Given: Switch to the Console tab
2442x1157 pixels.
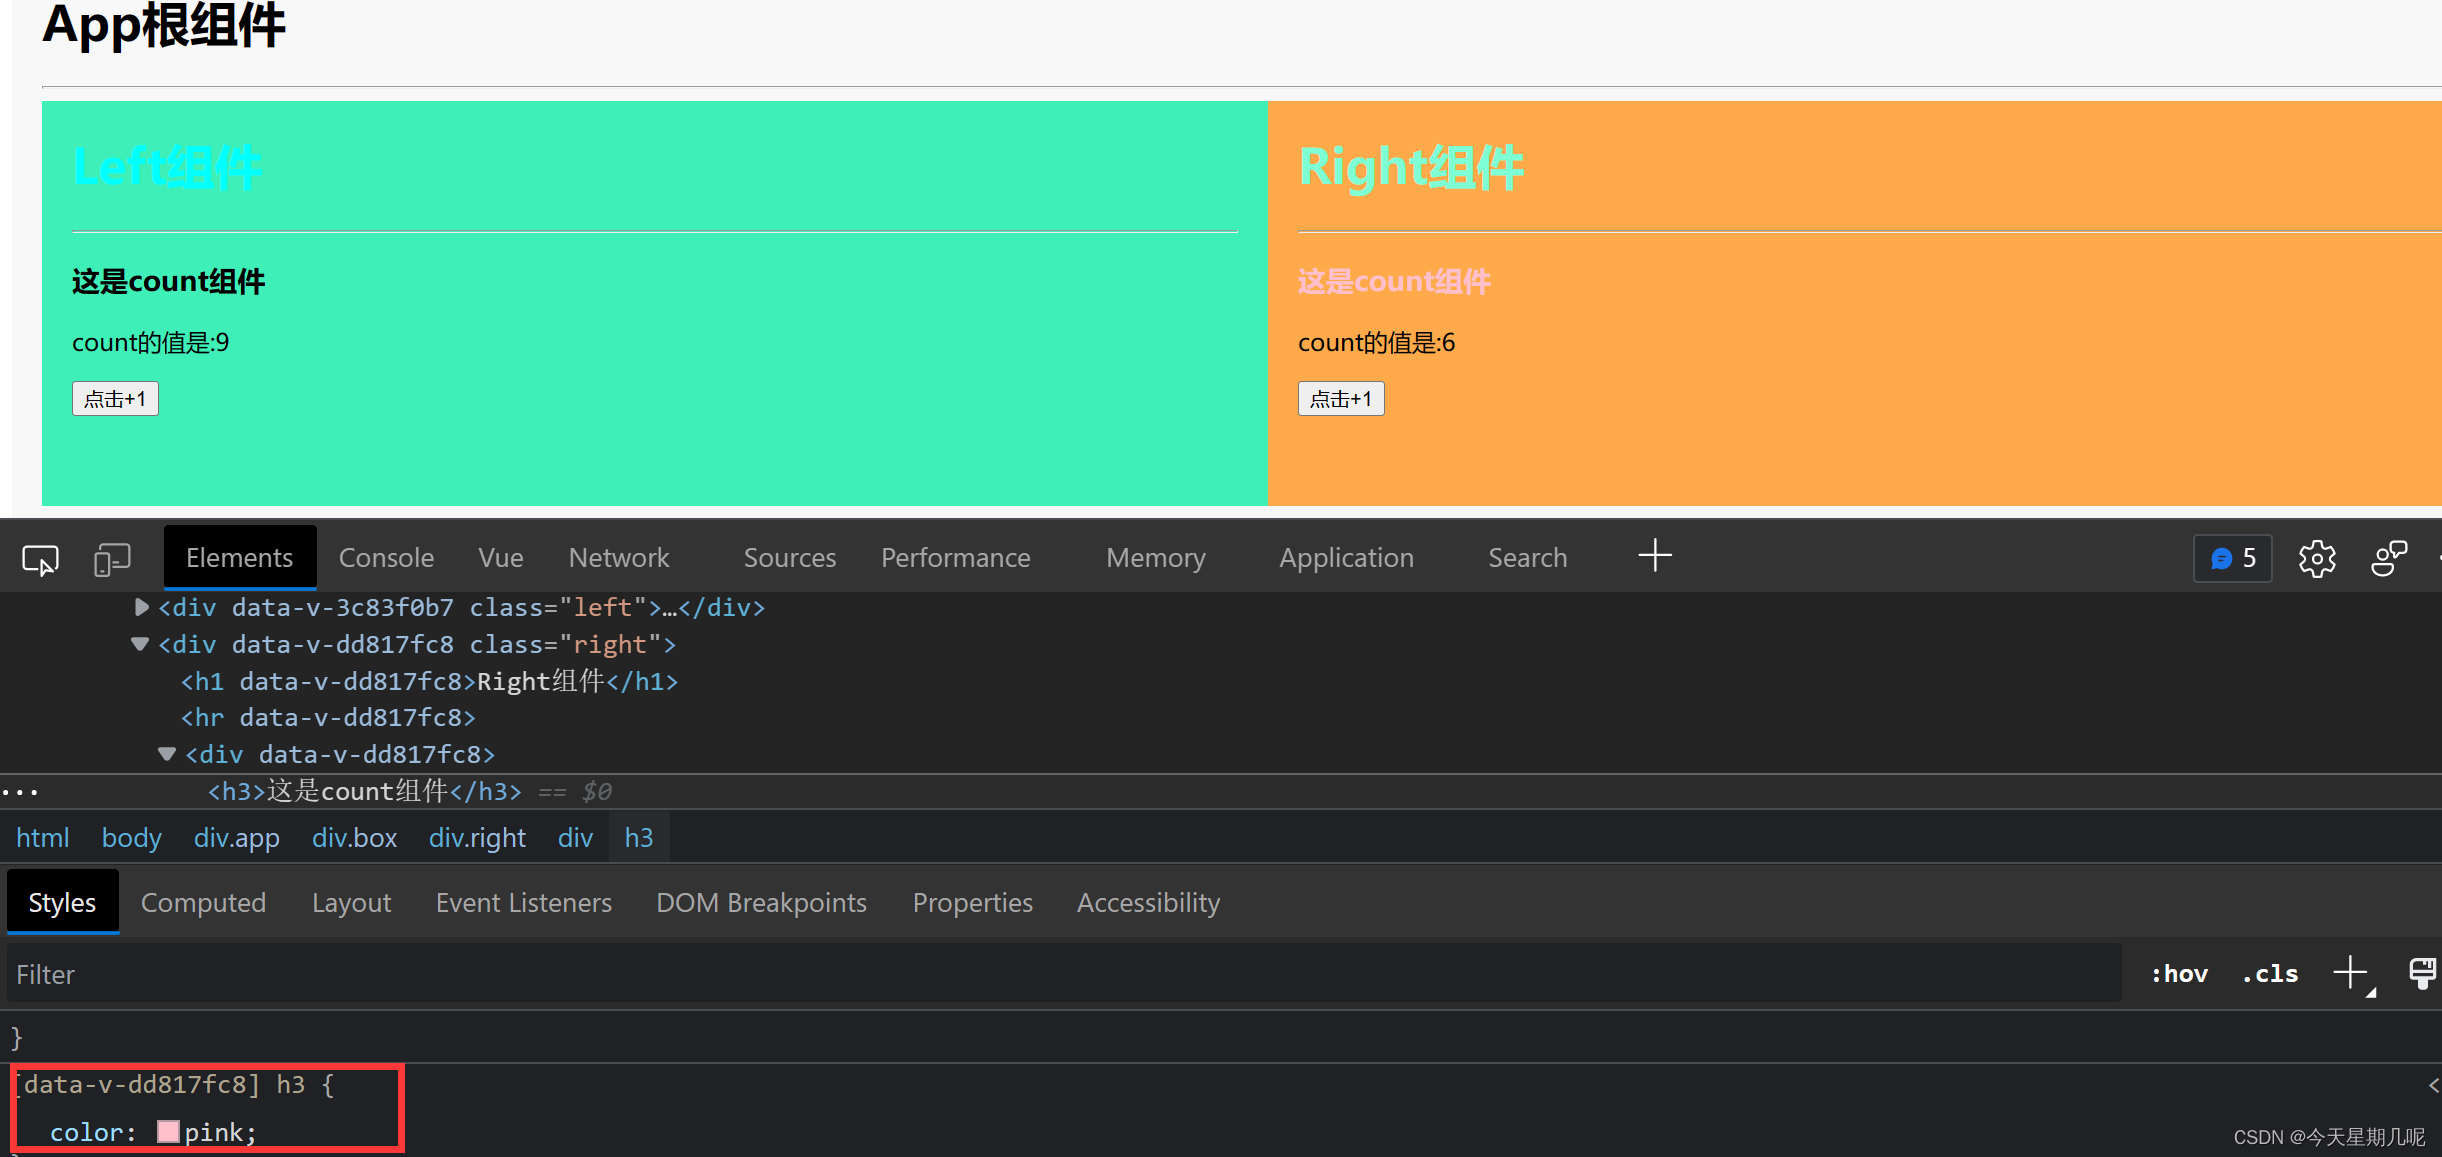Looking at the screenshot, I should point(386,557).
